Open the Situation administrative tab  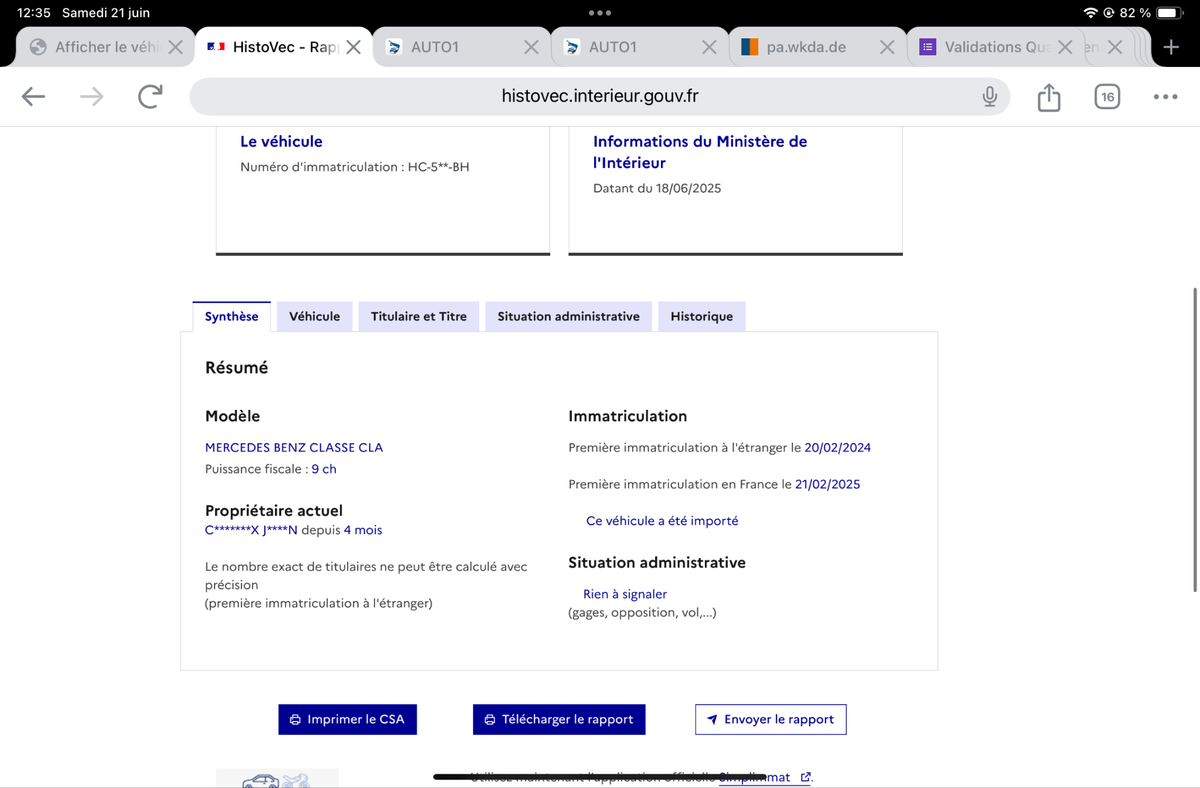click(568, 316)
